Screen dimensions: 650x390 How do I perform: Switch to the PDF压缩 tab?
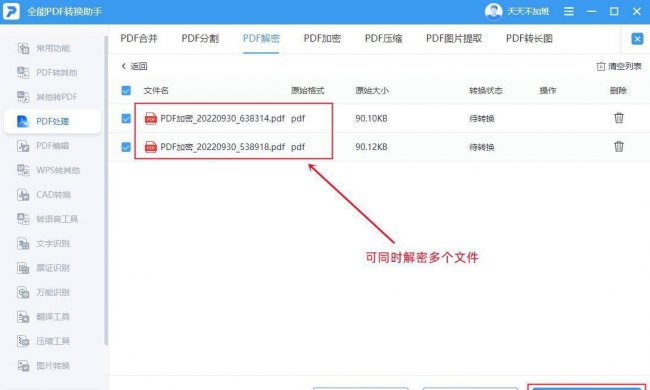[383, 39]
